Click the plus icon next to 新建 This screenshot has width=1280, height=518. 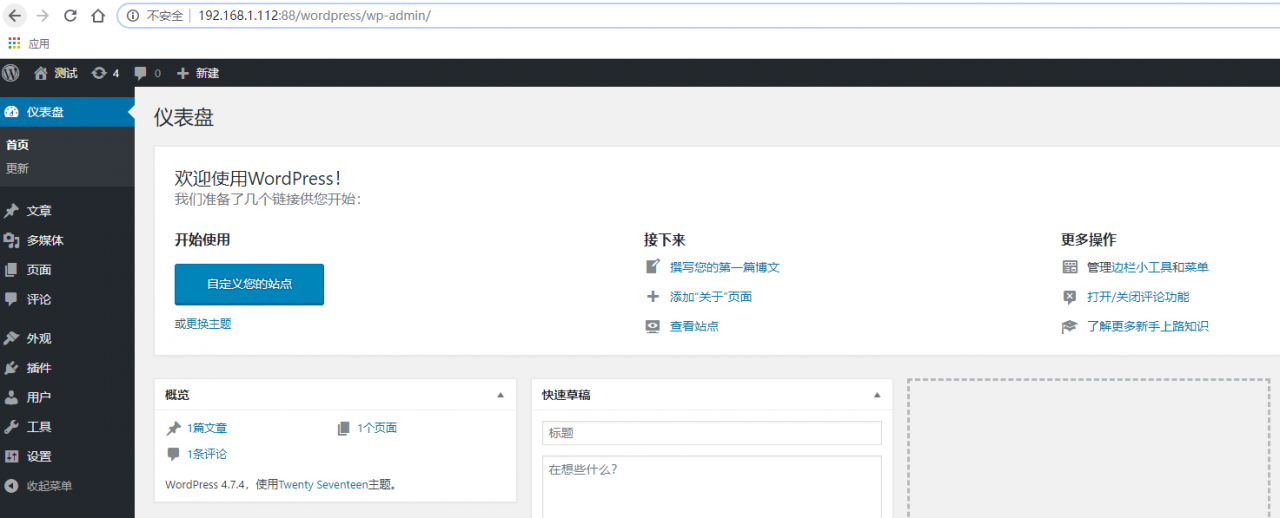(183, 73)
